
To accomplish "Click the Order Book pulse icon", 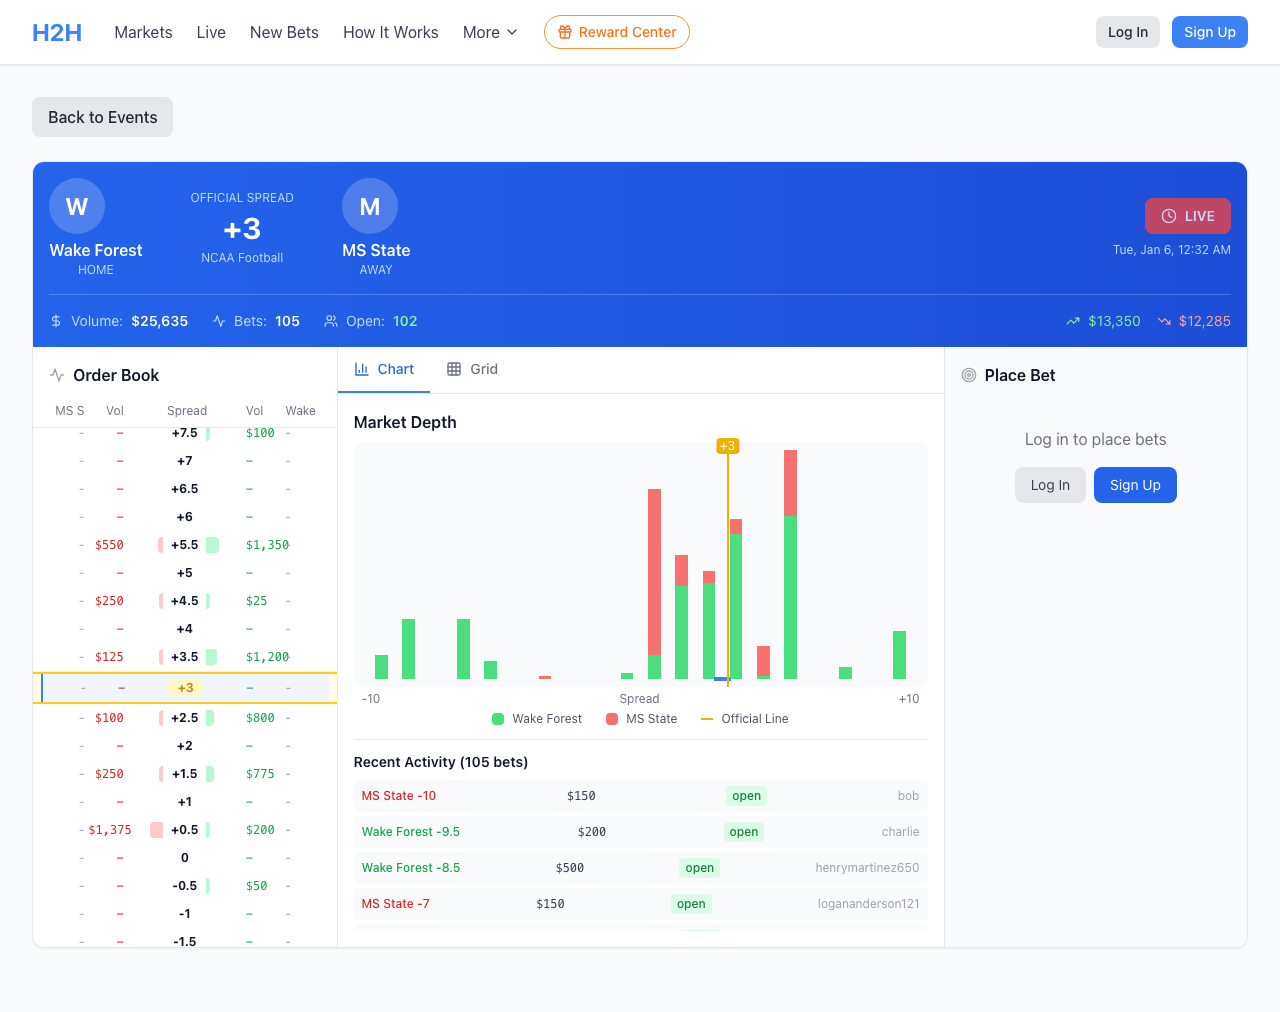I will point(57,375).
